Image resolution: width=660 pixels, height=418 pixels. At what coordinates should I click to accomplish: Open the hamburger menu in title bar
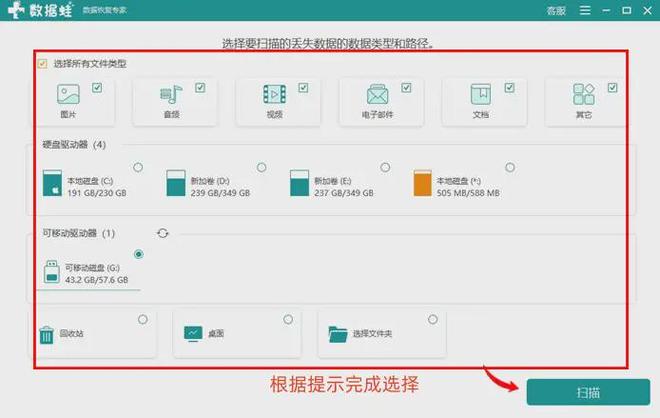tap(583, 11)
